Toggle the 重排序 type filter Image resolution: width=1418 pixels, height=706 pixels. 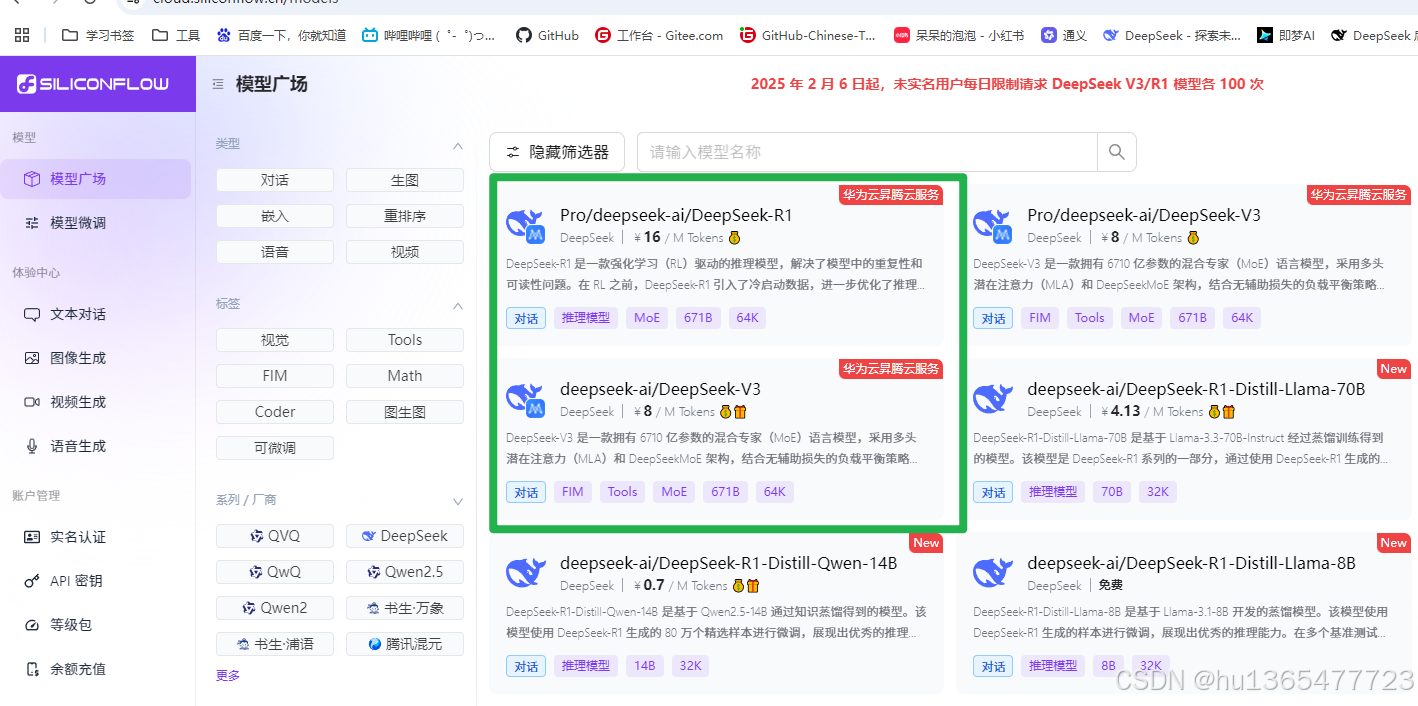point(405,216)
